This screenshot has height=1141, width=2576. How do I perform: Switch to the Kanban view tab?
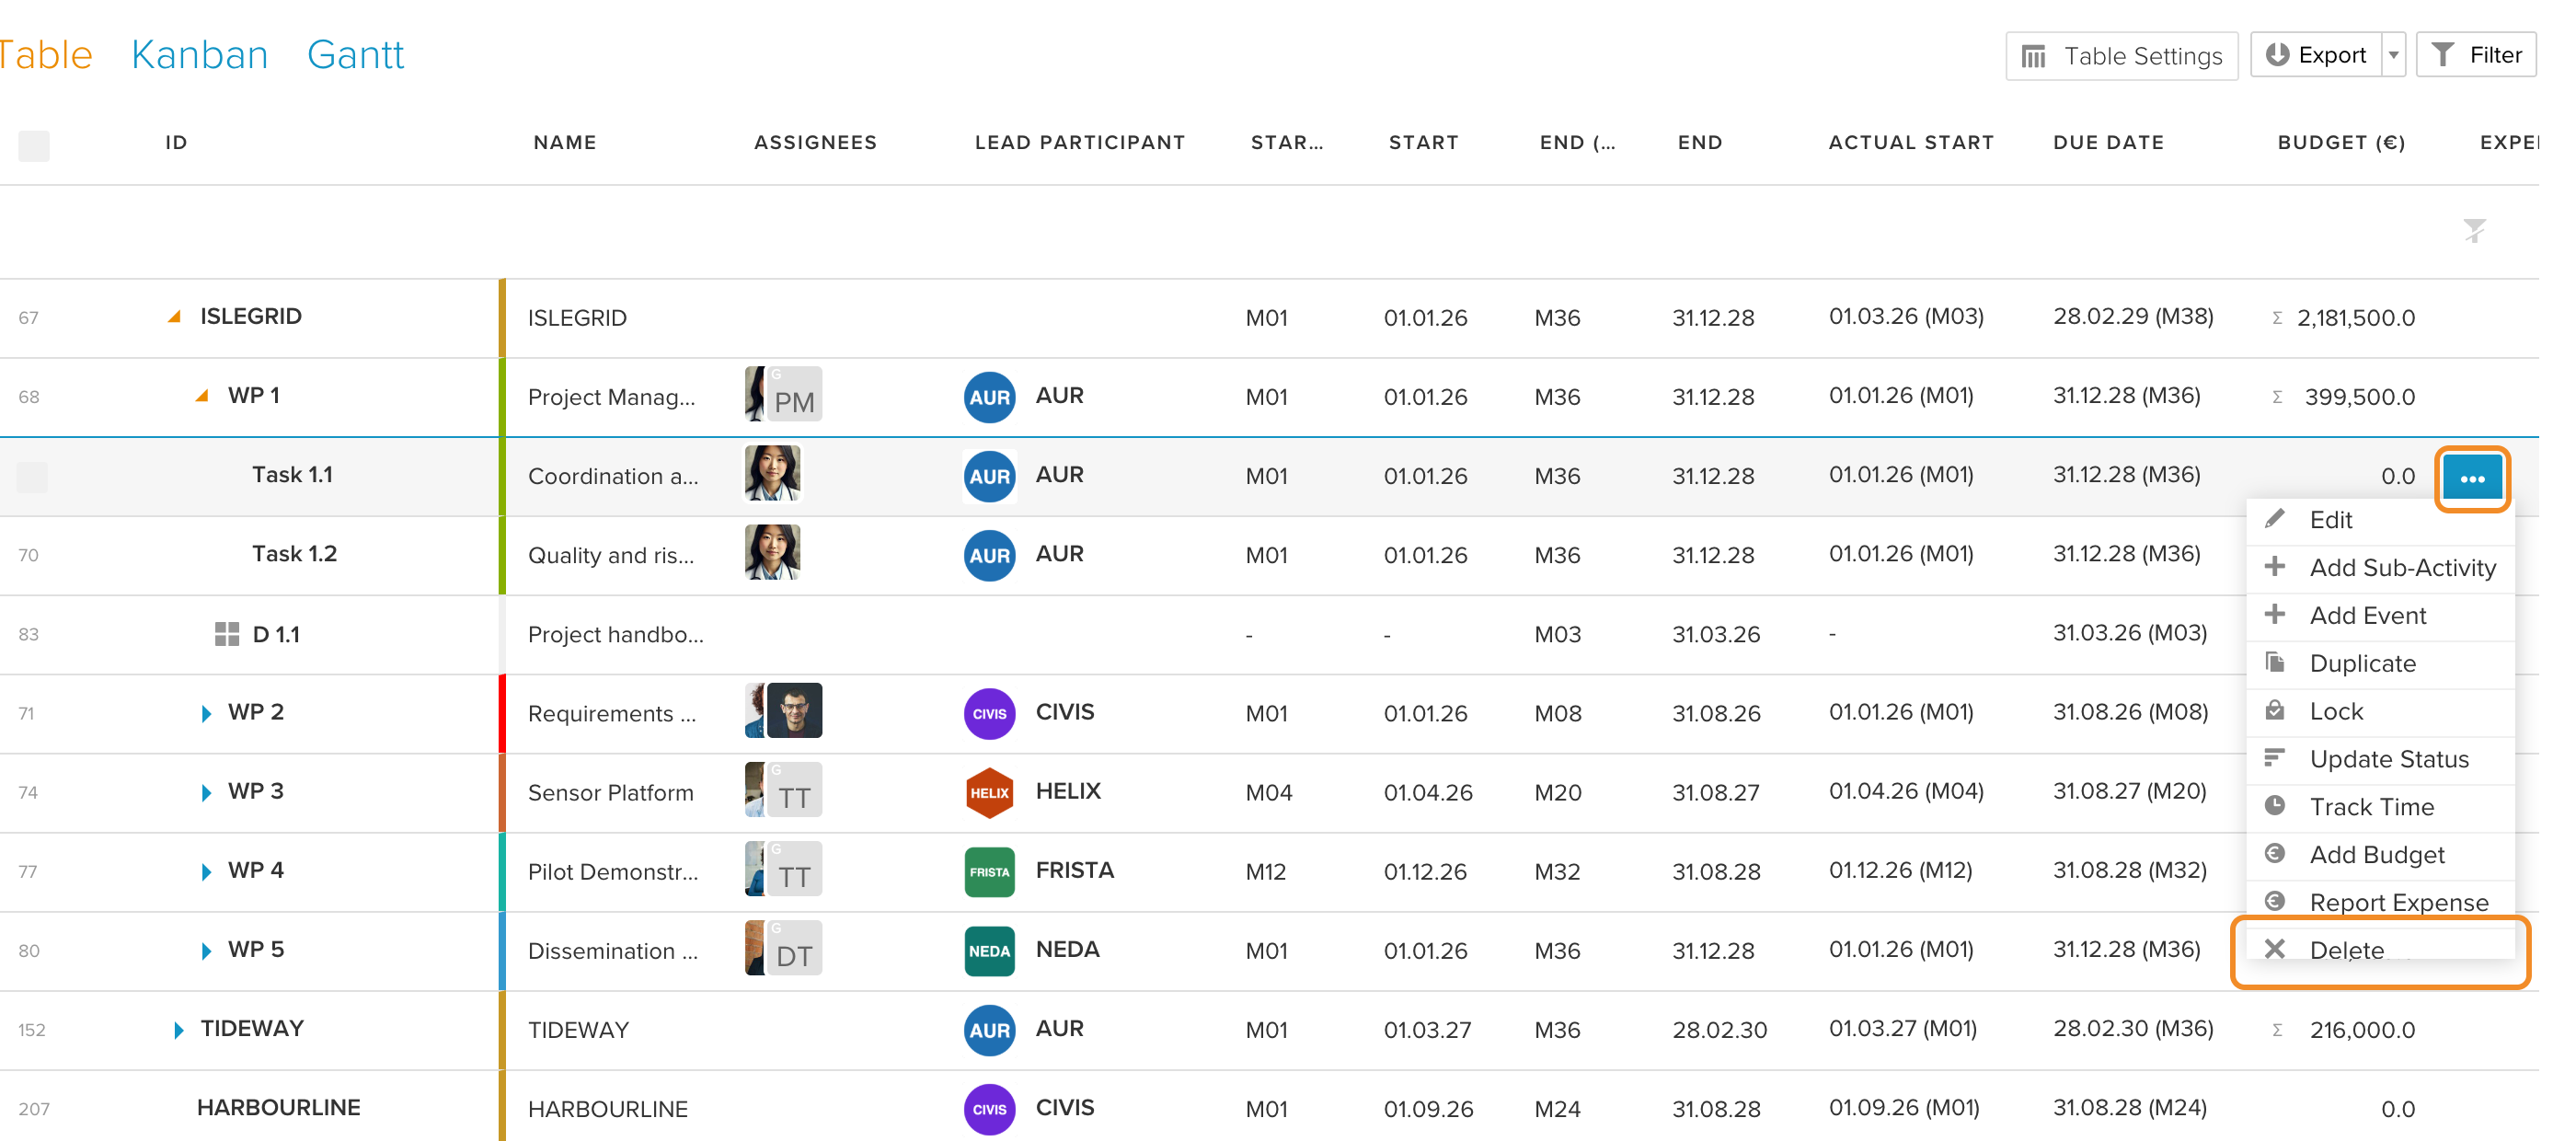pyautogui.click(x=199, y=54)
